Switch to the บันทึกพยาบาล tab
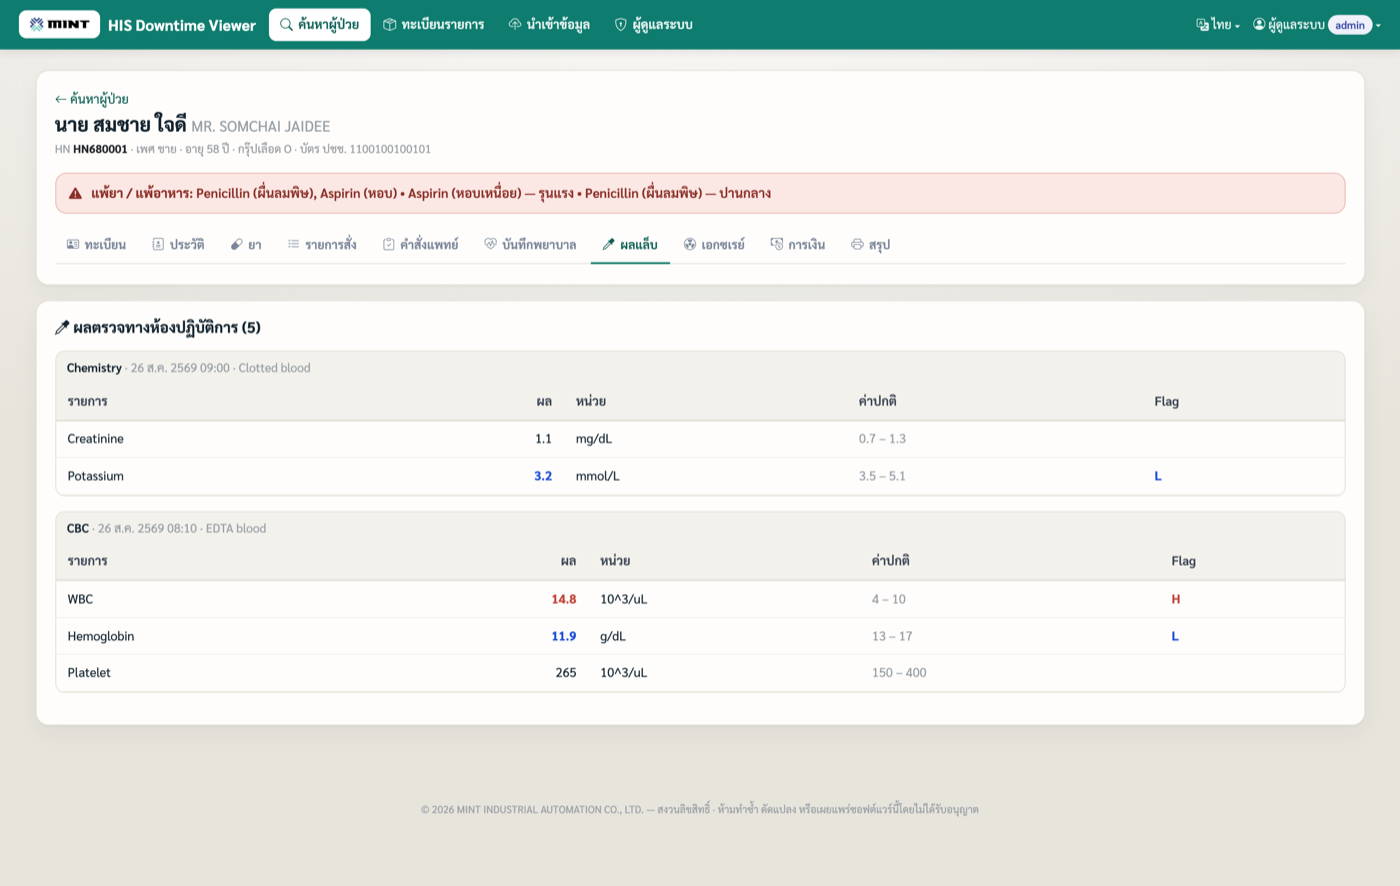The width and height of the screenshot is (1400, 886). click(530, 244)
